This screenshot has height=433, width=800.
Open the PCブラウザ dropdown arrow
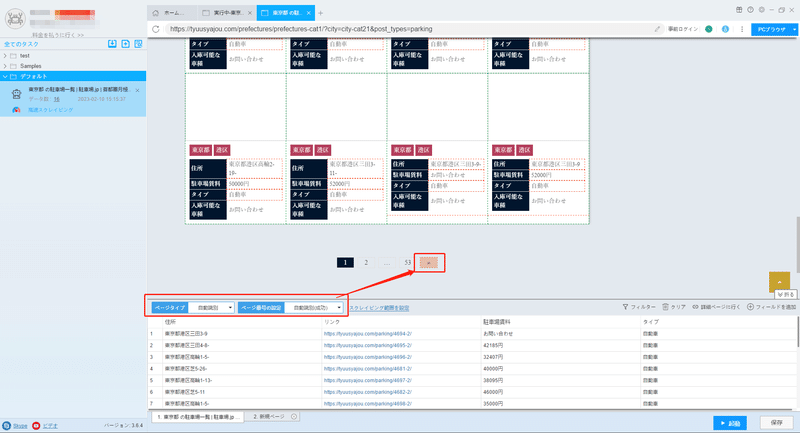[794, 30]
